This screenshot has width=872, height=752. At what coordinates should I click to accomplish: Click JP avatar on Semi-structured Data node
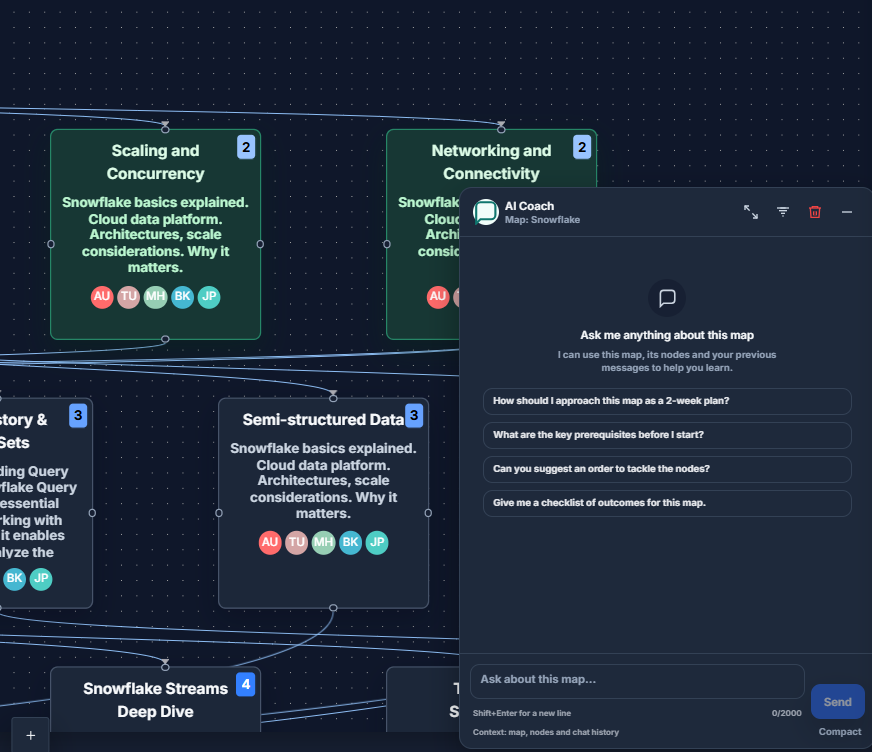[x=377, y=542]
